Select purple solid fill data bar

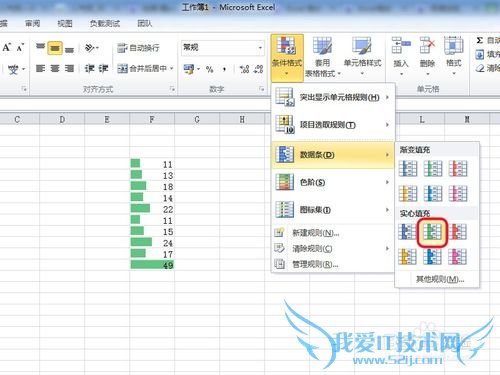[457, 257]
